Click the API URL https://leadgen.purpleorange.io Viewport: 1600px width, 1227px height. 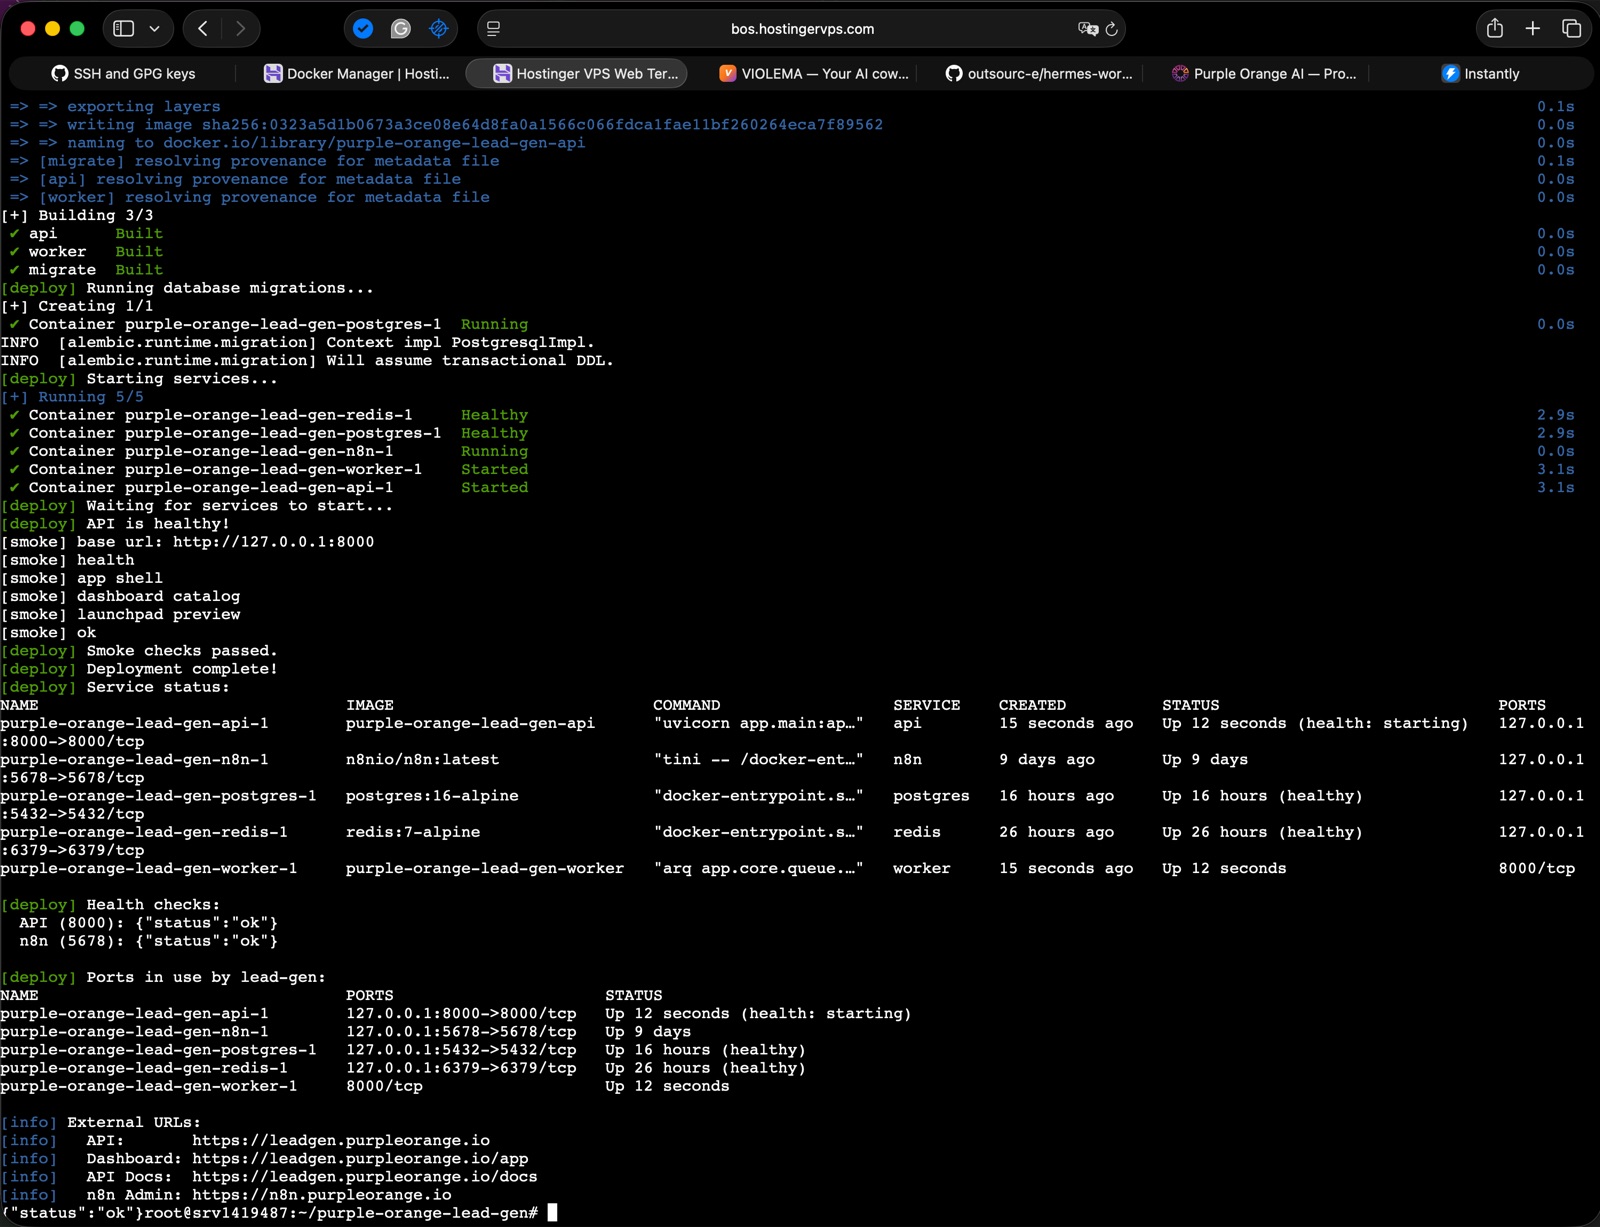(341, 1141)
